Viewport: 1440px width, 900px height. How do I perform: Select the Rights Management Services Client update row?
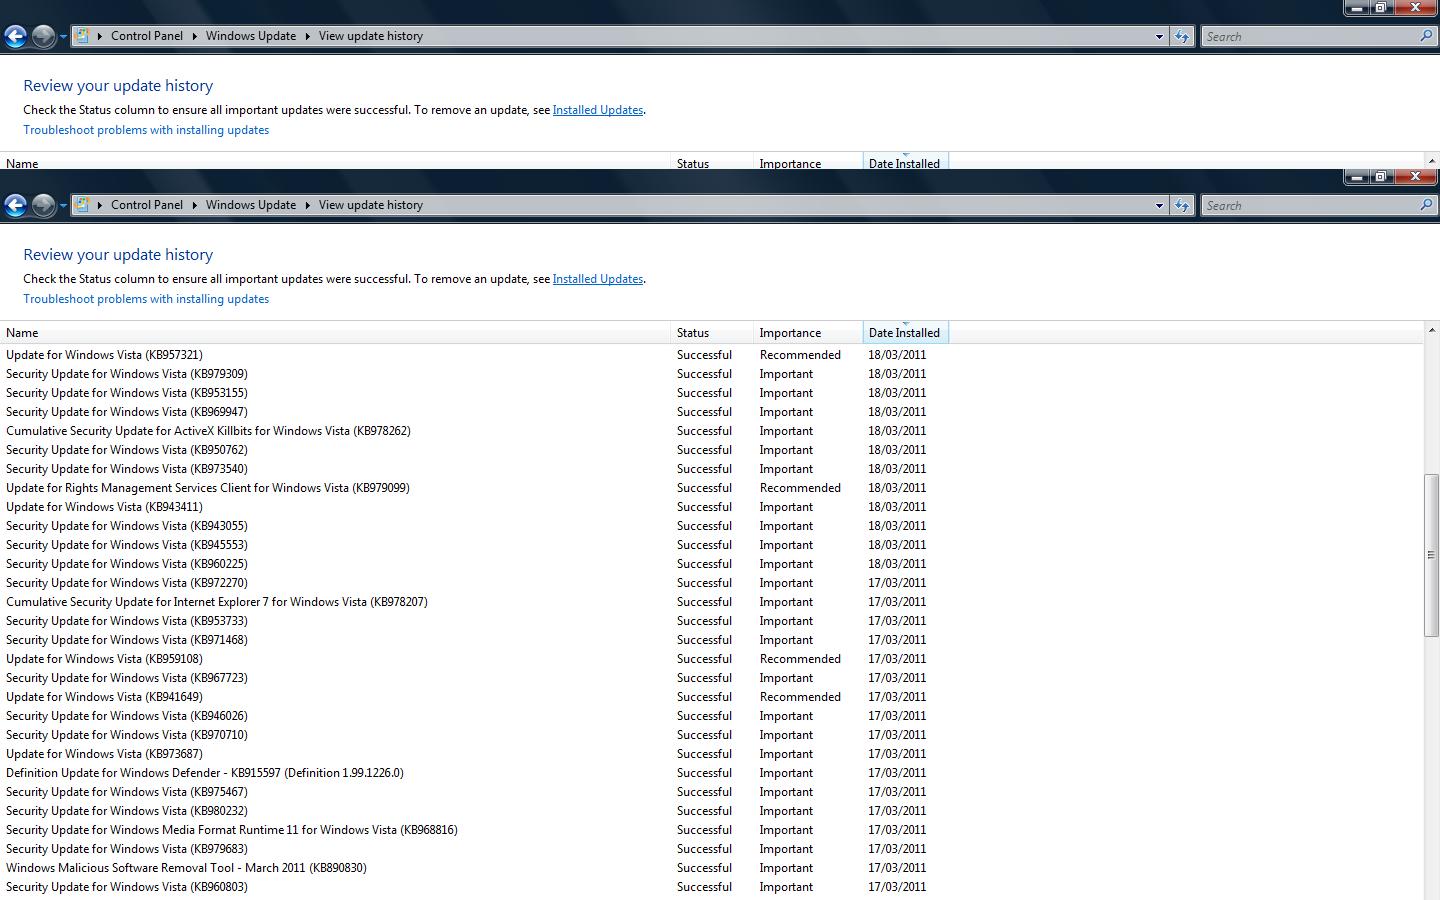[711, 488]
